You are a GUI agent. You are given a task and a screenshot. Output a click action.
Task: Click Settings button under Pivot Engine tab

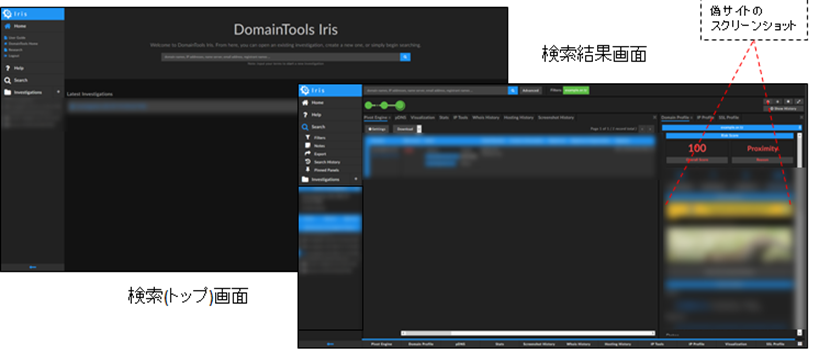[x=377, y=129]
